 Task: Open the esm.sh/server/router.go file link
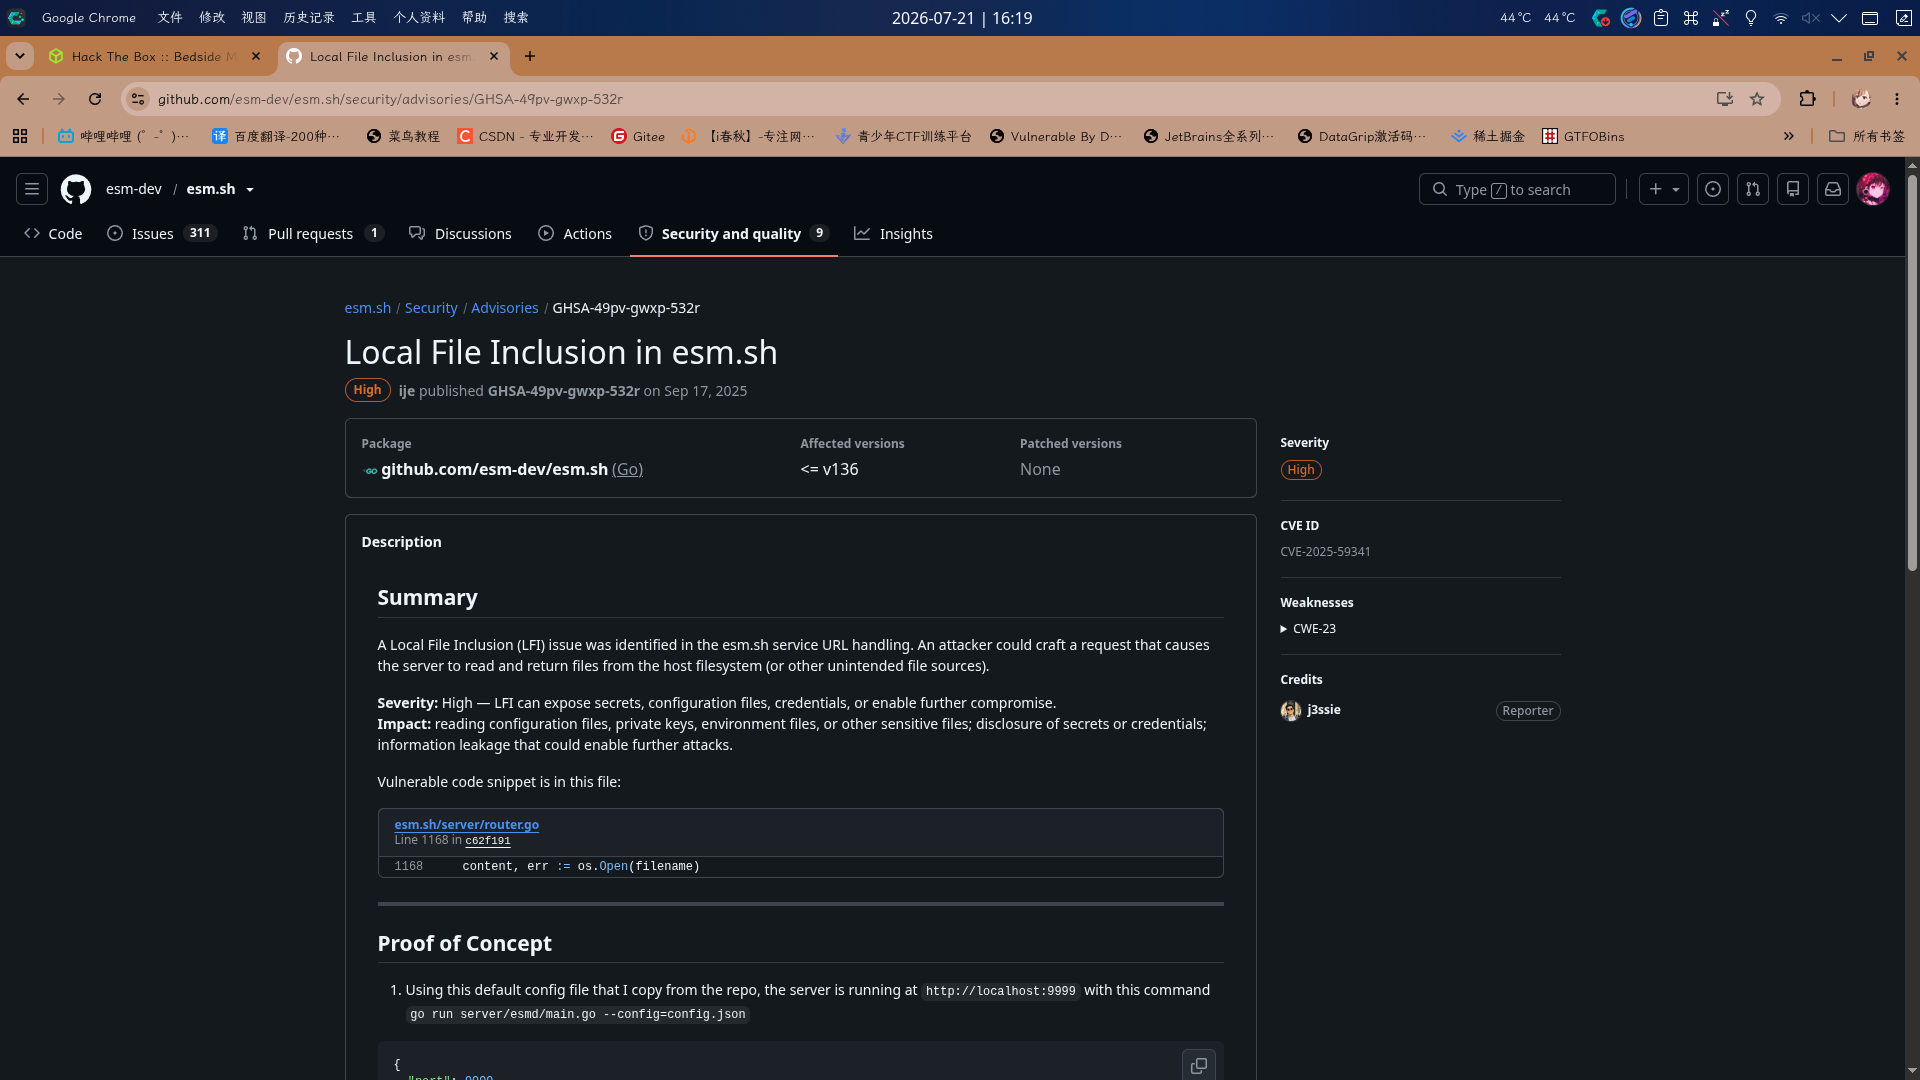467,825
